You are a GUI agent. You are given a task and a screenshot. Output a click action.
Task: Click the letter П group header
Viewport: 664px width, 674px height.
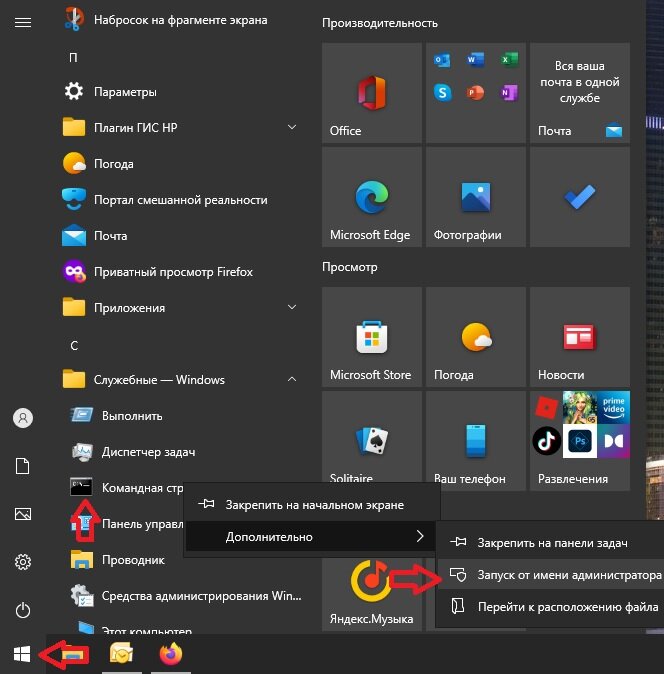73,57
